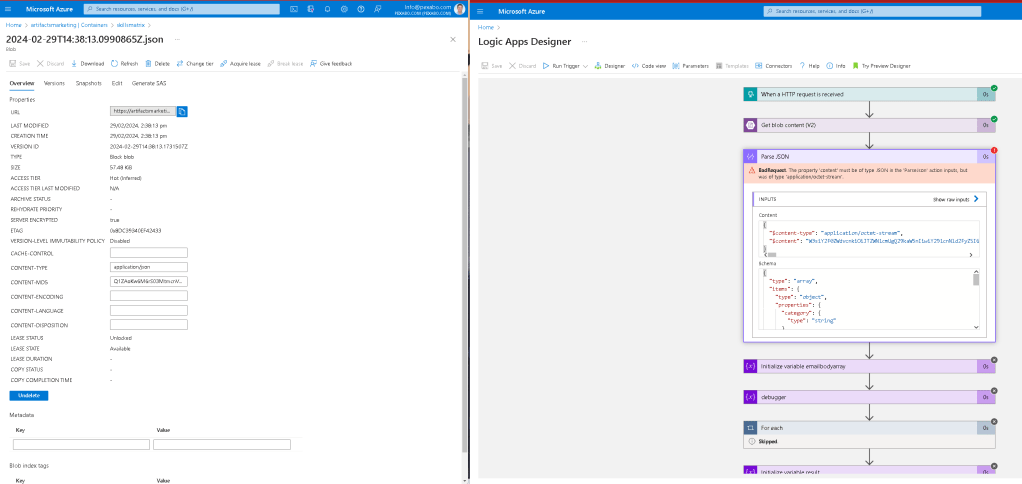Close the blob details pane
The image size is (1022, 484).
[x=453, y=40]
